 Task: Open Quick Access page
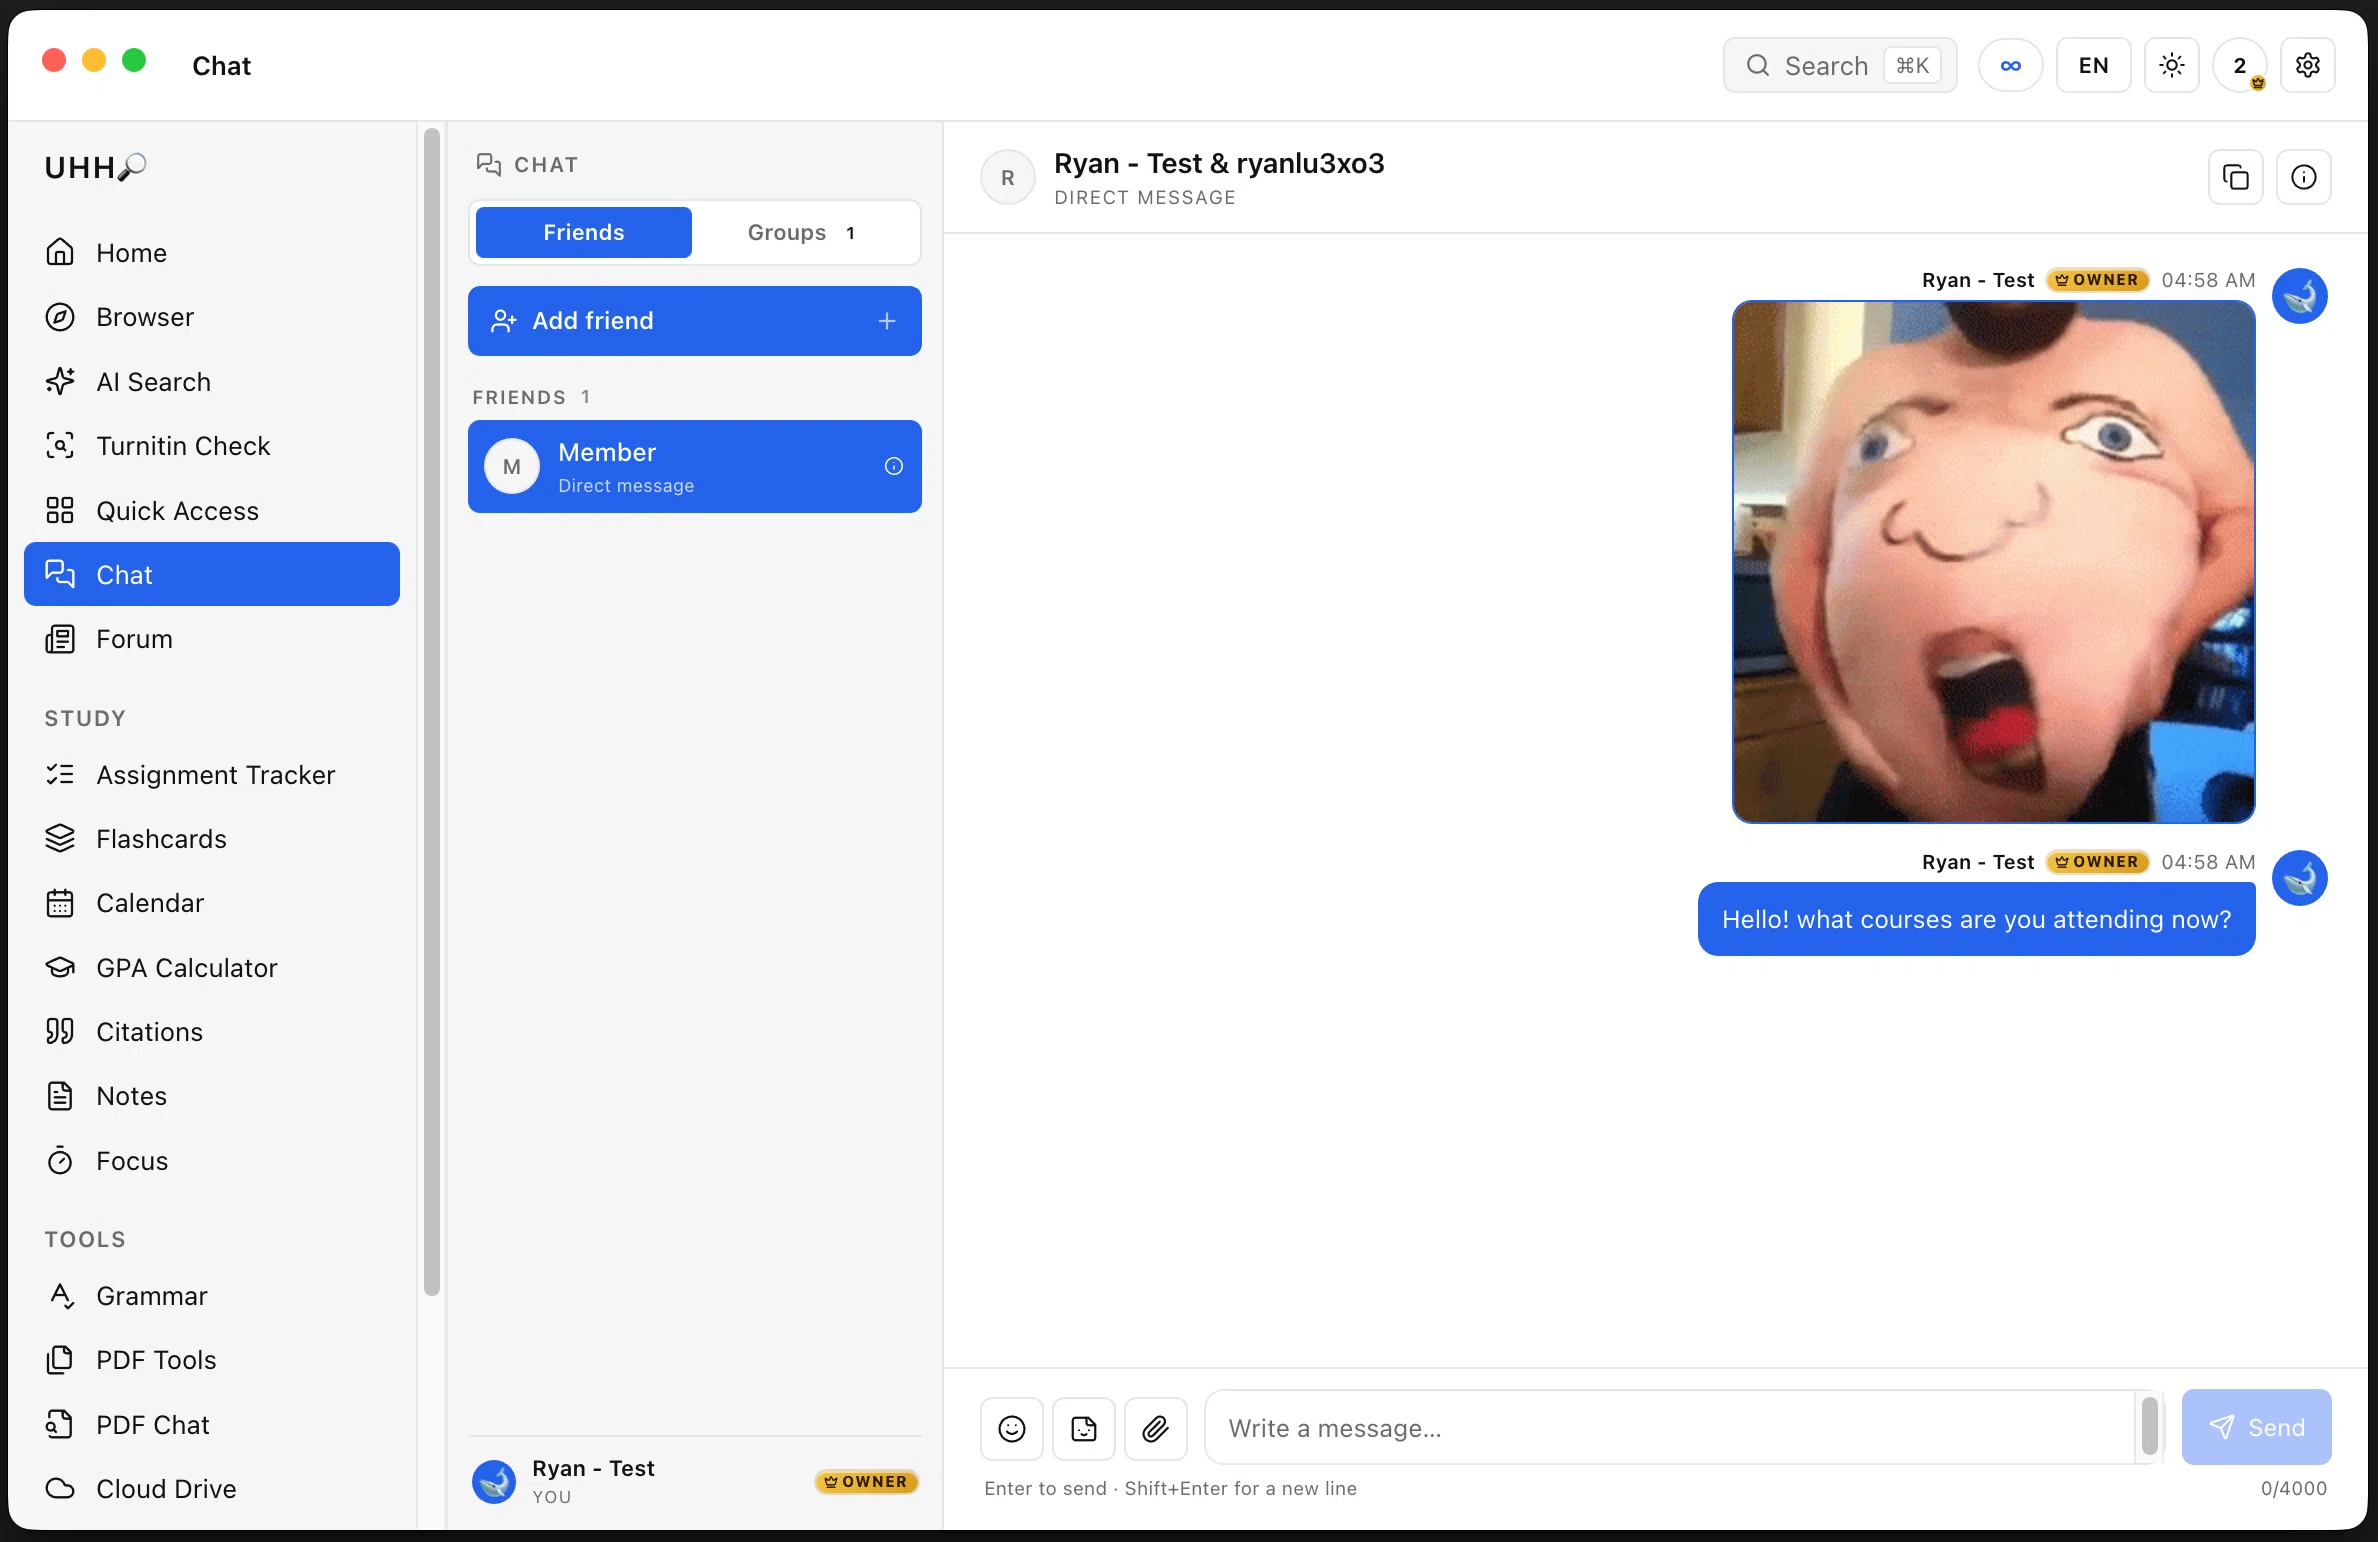click(212, 511)
